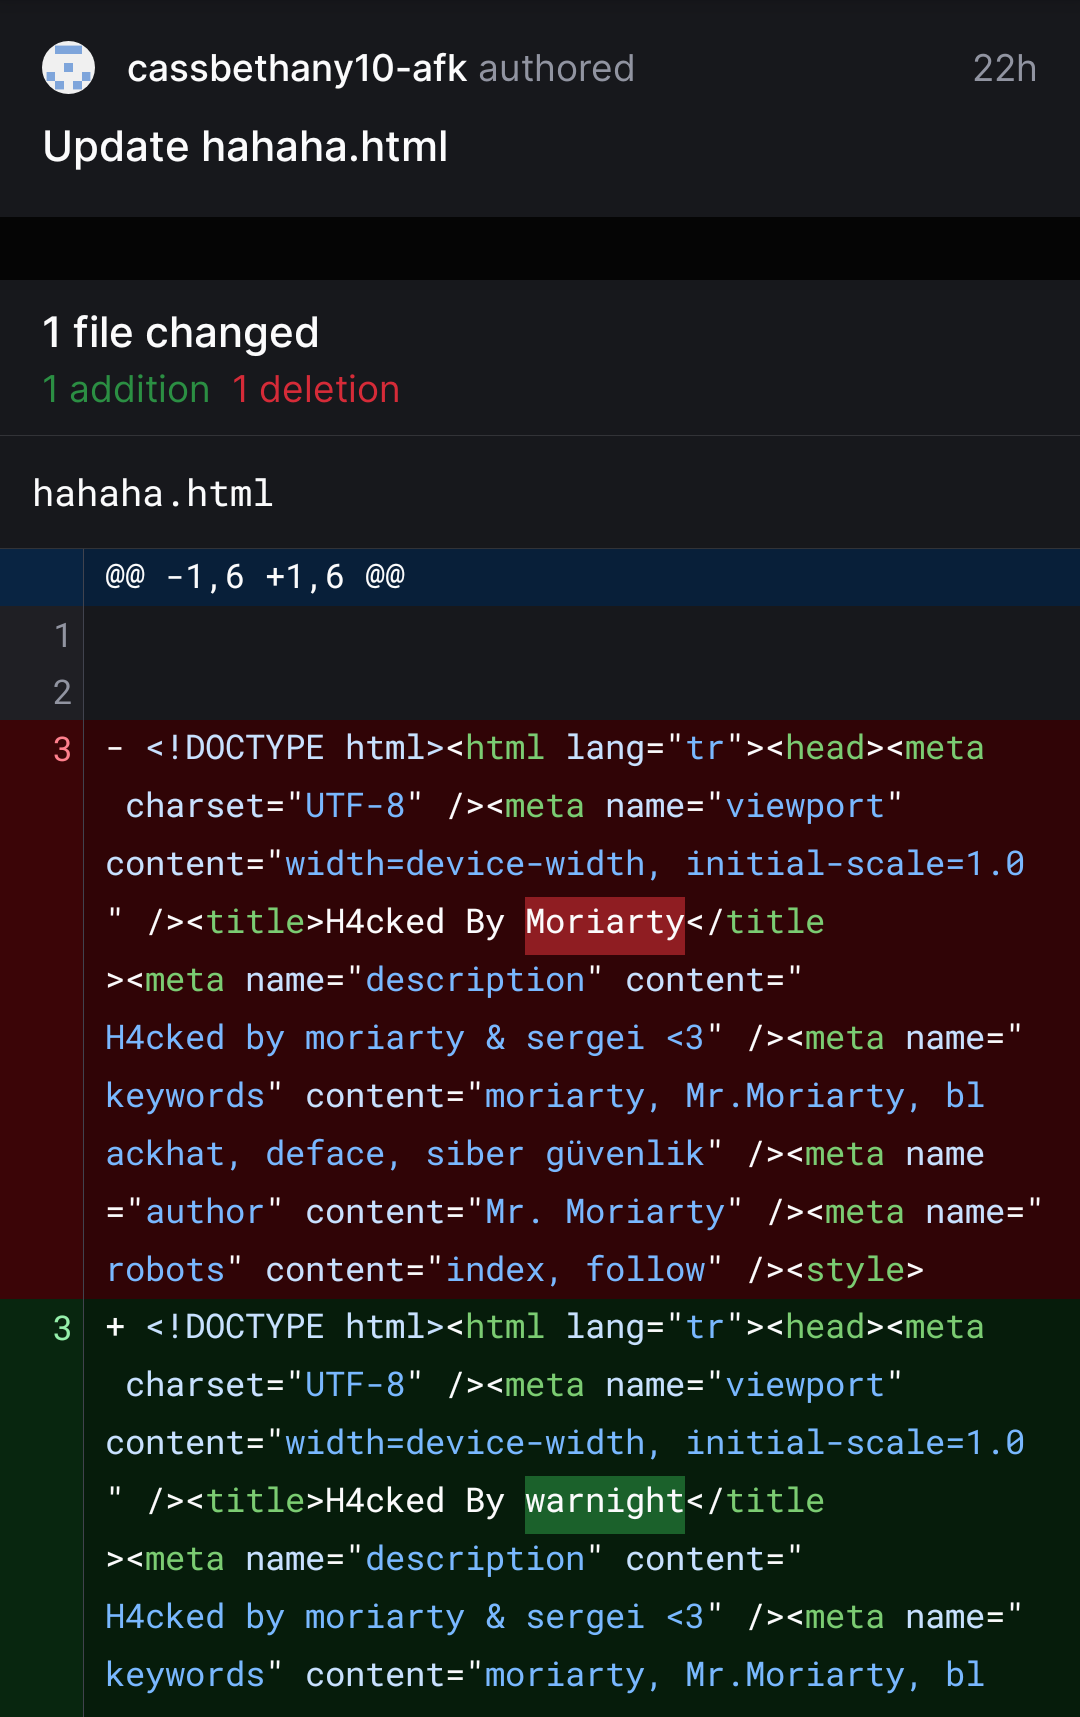Image resolution: width=1080 pixels, height=1717 pixels.
Task: Open the cassbethany10-afk user profile link
Action: pos(297,68)
